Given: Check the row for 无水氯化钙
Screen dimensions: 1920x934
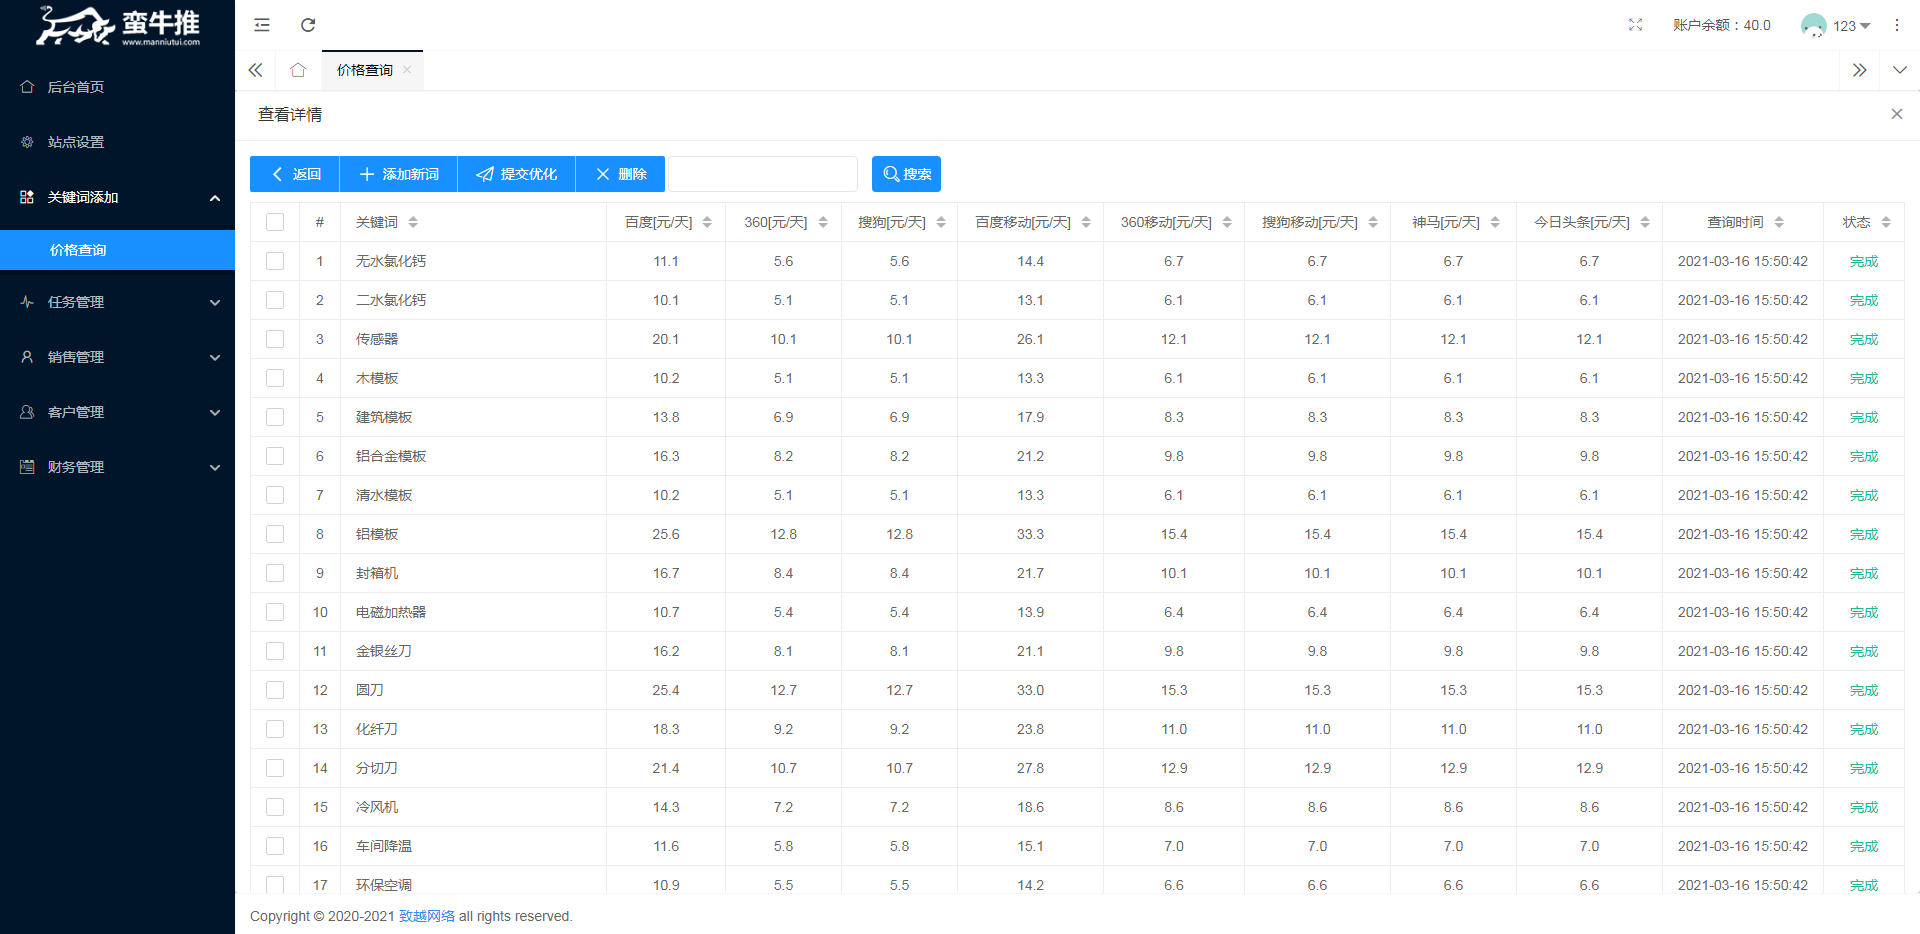Looking at the screenshot, I should (x=275, y=261).
